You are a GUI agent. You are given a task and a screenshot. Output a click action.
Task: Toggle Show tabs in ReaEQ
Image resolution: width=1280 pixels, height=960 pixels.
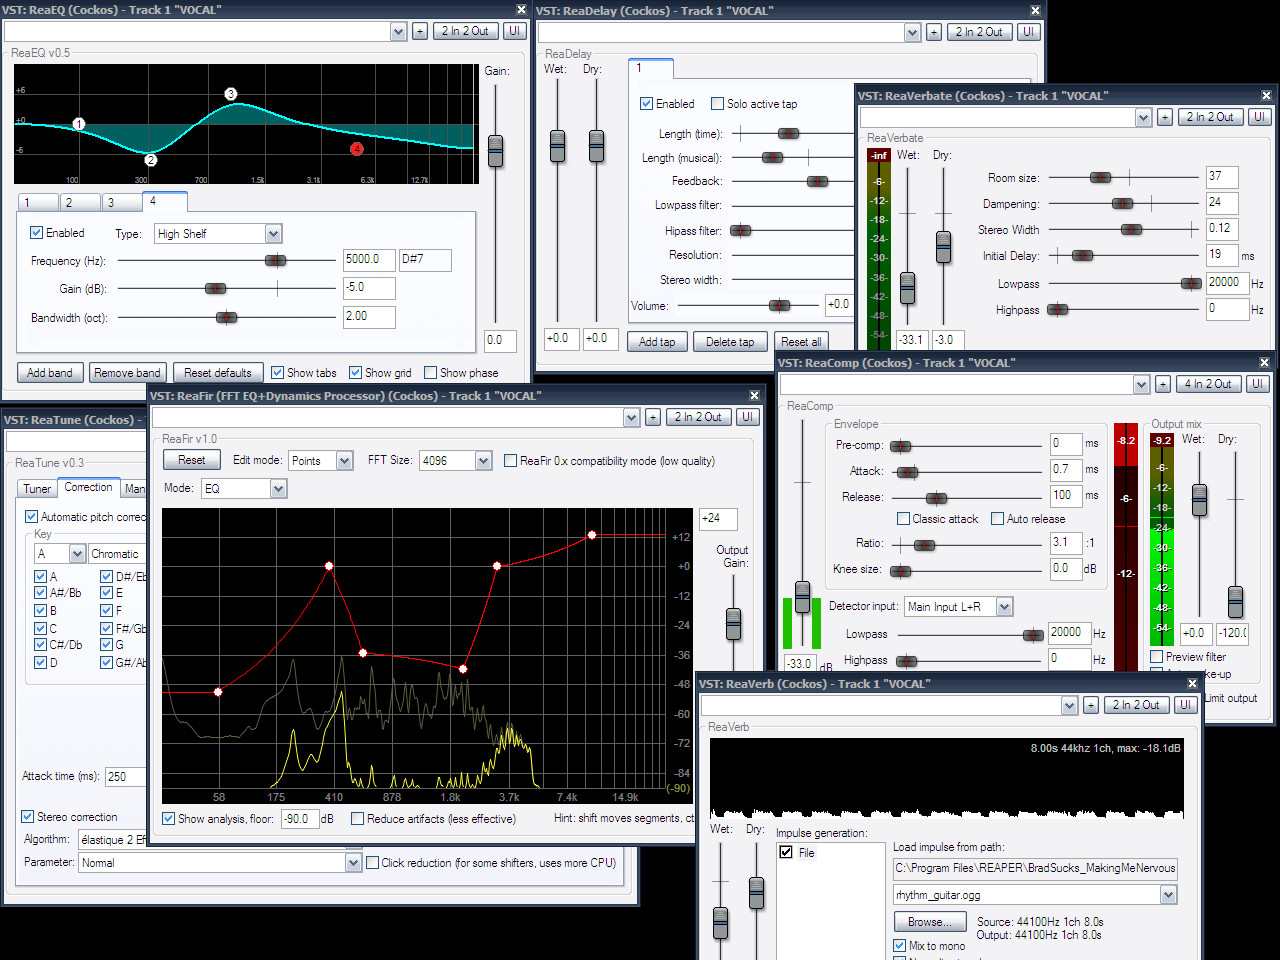click(278, 373)
